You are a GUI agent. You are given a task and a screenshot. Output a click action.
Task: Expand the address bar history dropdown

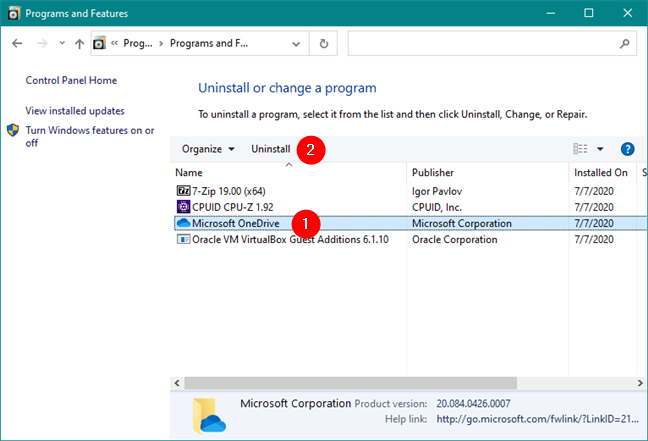[296, 43]
